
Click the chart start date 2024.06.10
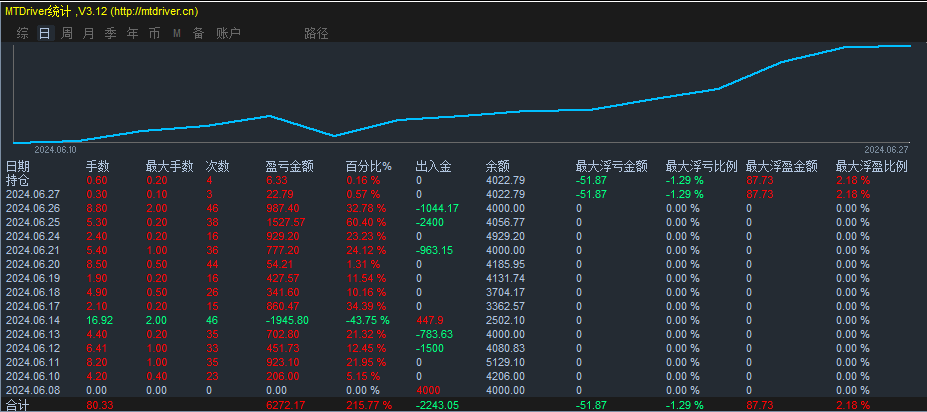[56, 150]
